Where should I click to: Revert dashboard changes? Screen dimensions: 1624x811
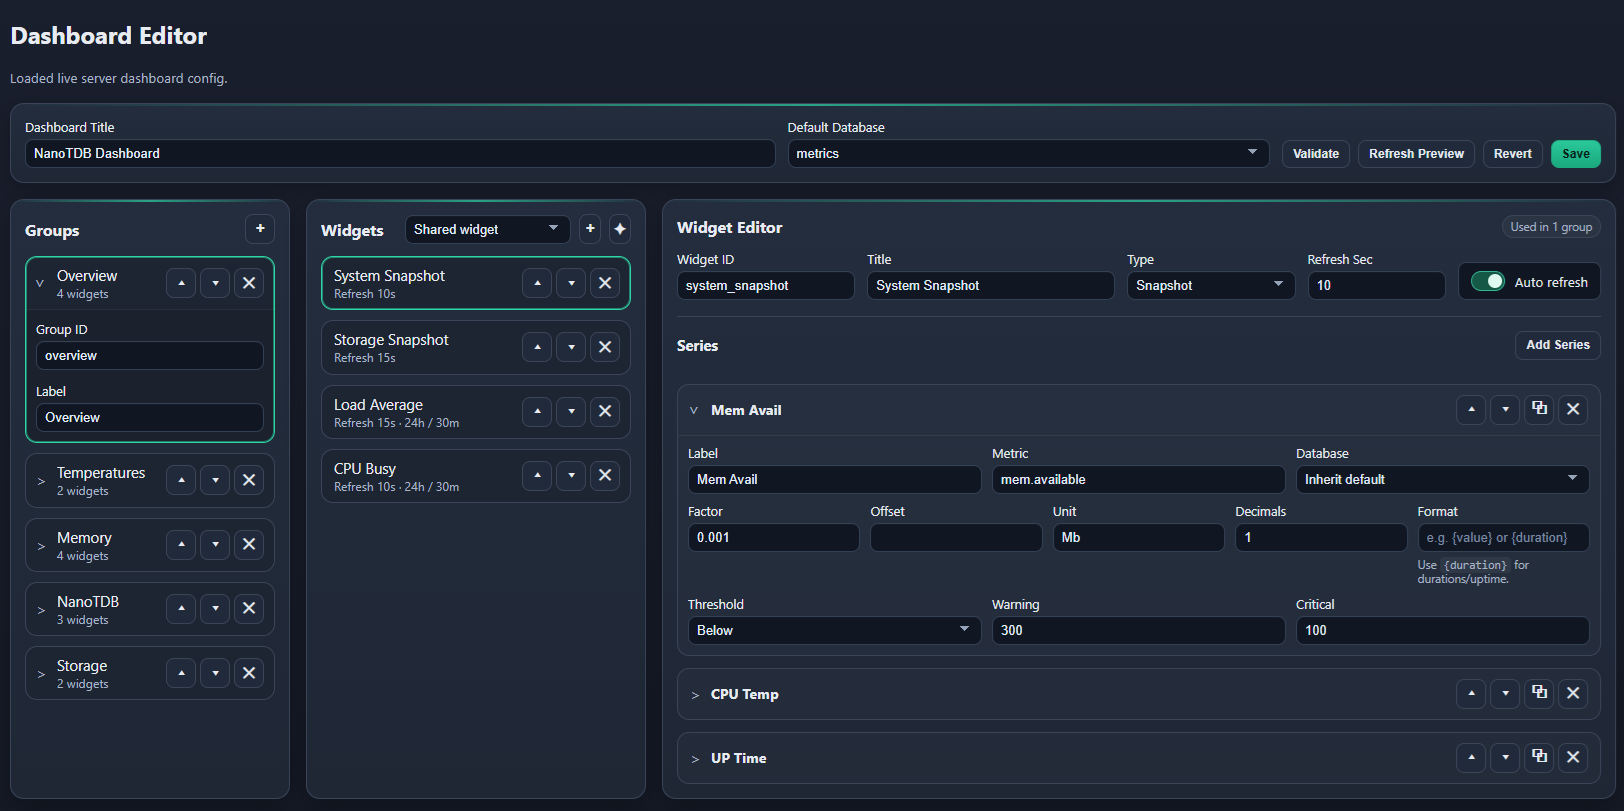click(1512, 153)
